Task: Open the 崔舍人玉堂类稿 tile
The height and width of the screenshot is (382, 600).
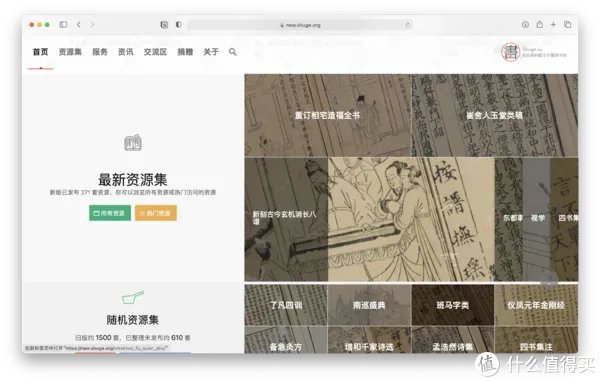Action: click(494, 115)
